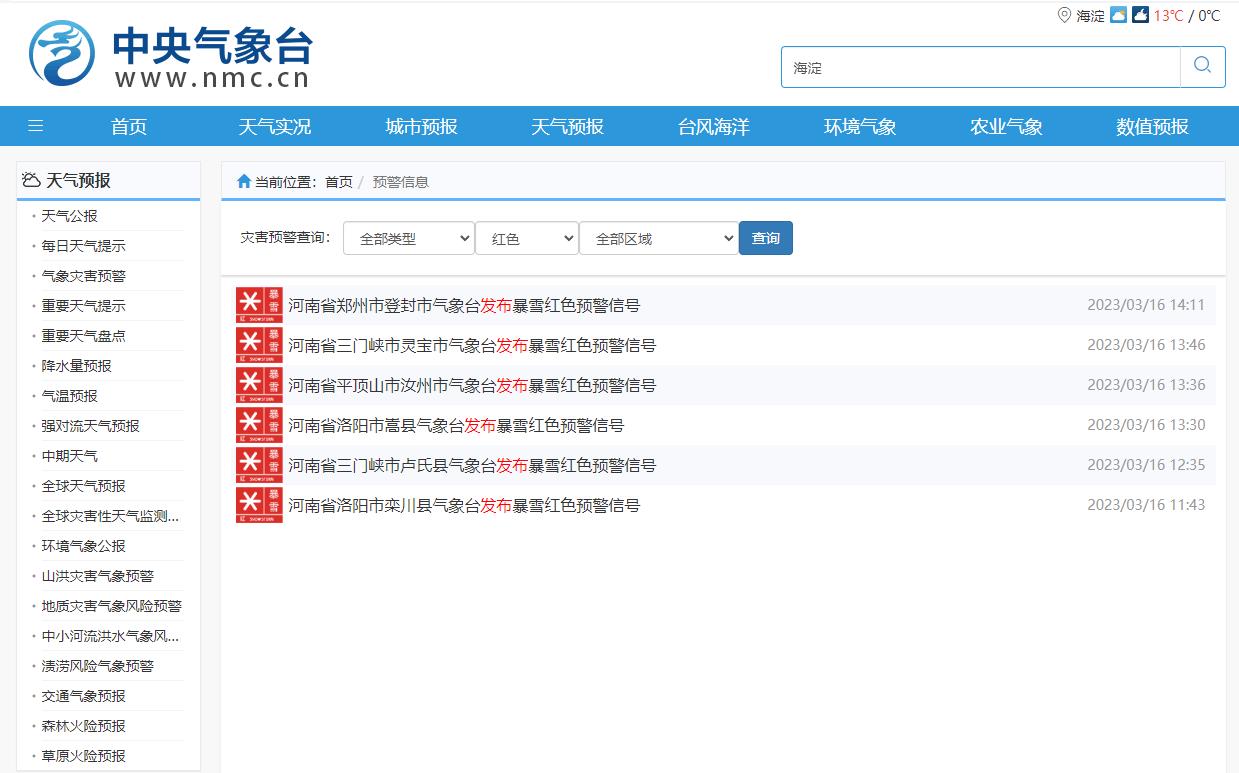
Task: Click the NMC dragon logo
Action: tap(62, 54)
